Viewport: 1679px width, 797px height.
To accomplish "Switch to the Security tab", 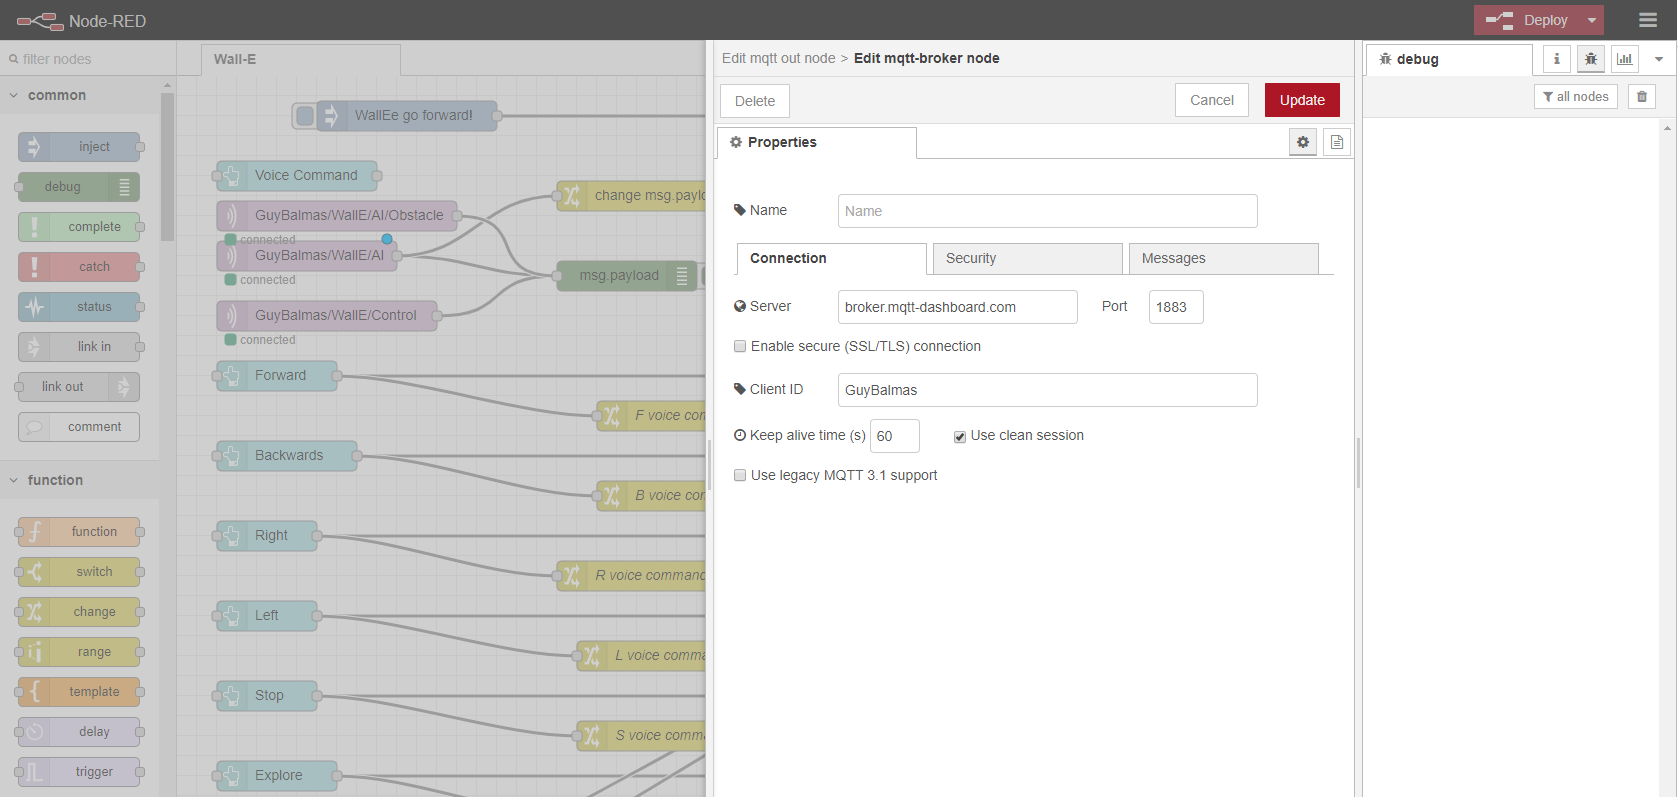I will pos(1027,258).
